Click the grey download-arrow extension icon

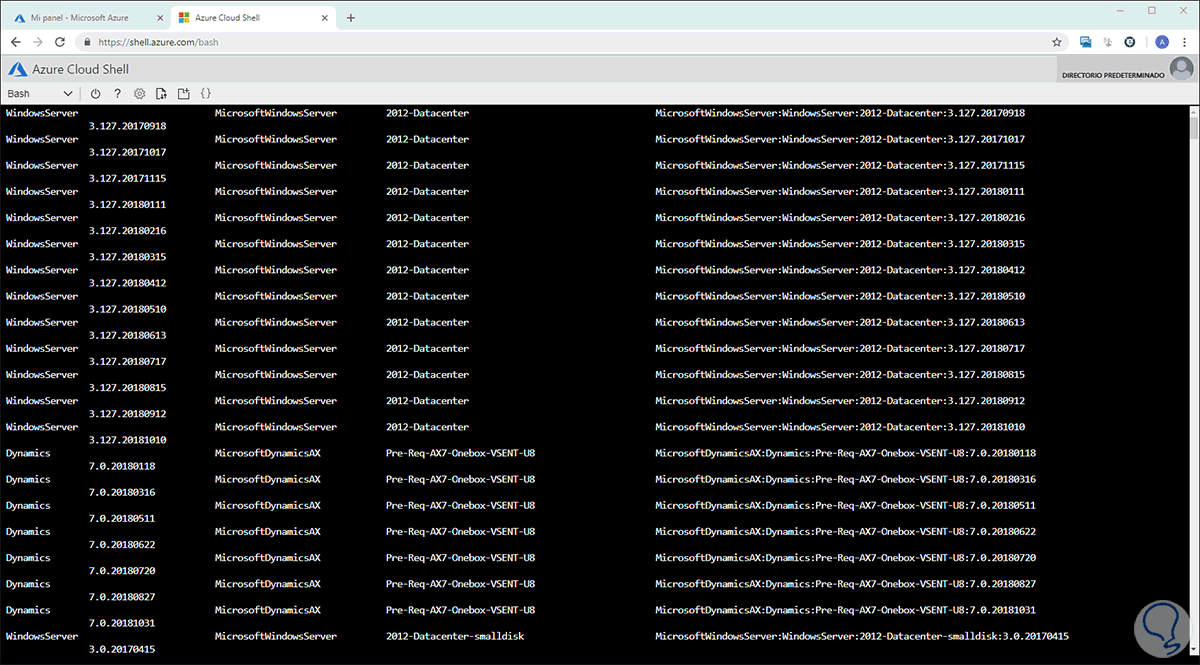pyautogui.click(x=1108, y=43)
